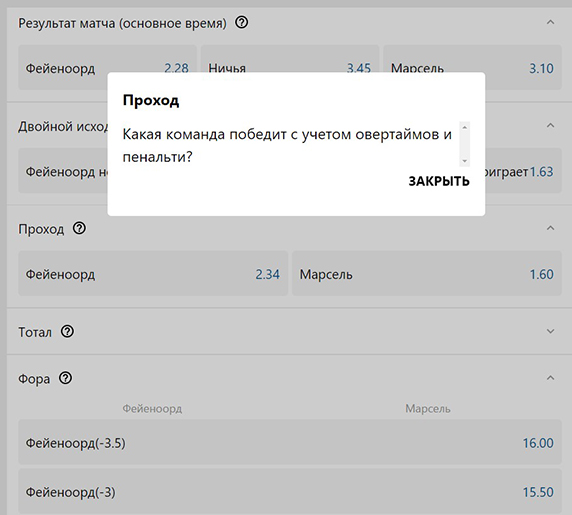Collapse Двойной исход section chevron
572x515 pixels.
(x=550, y=126)
